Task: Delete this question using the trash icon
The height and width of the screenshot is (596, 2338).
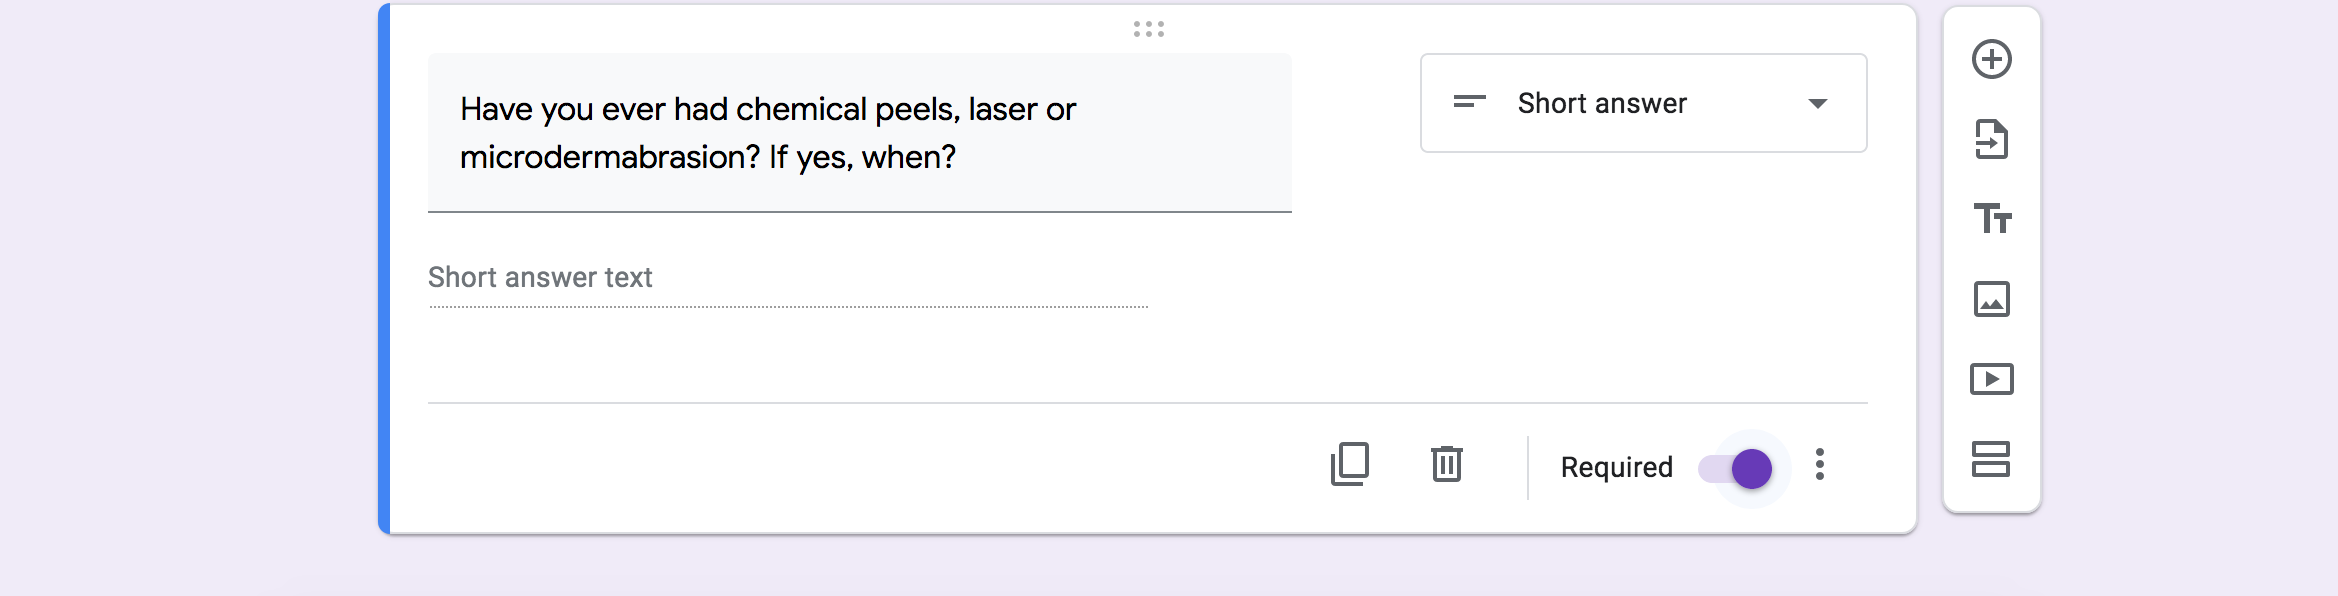Action: pos(1447,464)
